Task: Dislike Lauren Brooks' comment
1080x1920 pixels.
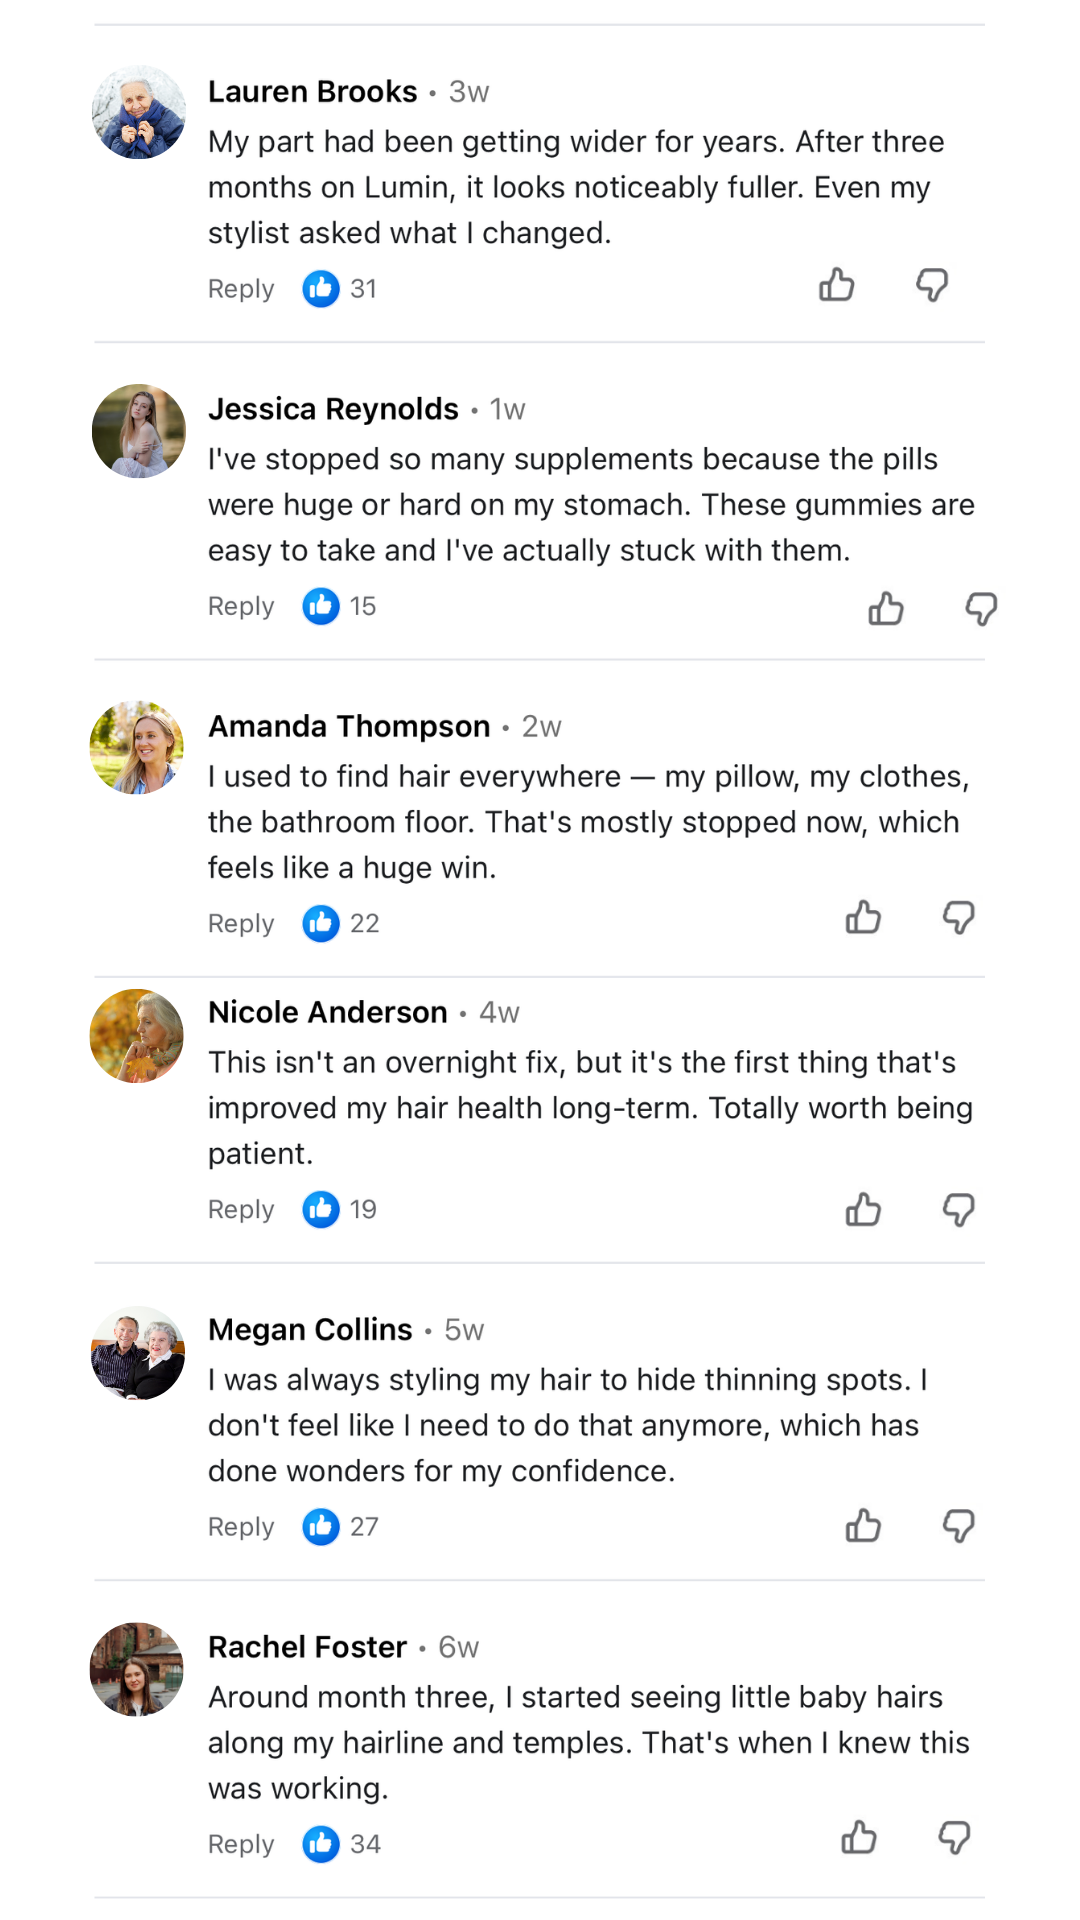Action: tap(932, 285)
